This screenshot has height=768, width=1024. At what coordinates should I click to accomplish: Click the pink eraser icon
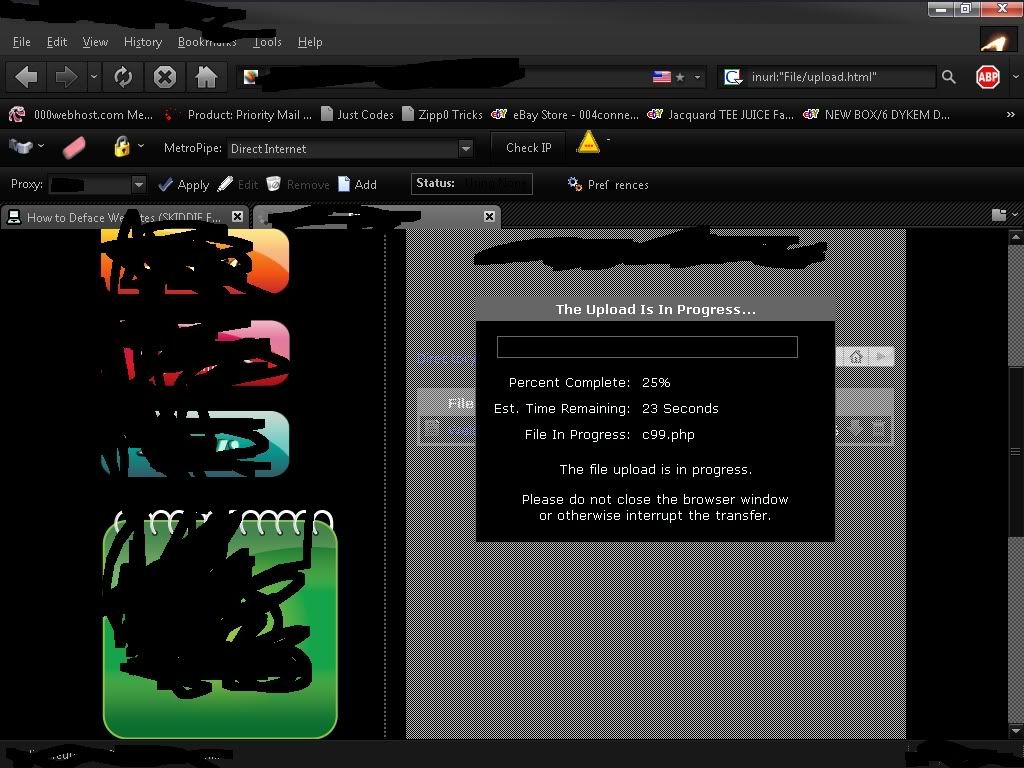(74, 147)
